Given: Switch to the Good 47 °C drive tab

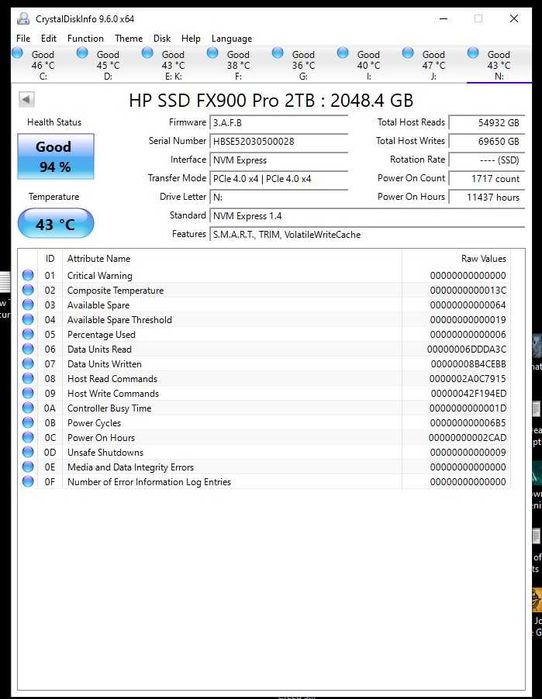Looking at the screenshot, I should click(433, 65).
